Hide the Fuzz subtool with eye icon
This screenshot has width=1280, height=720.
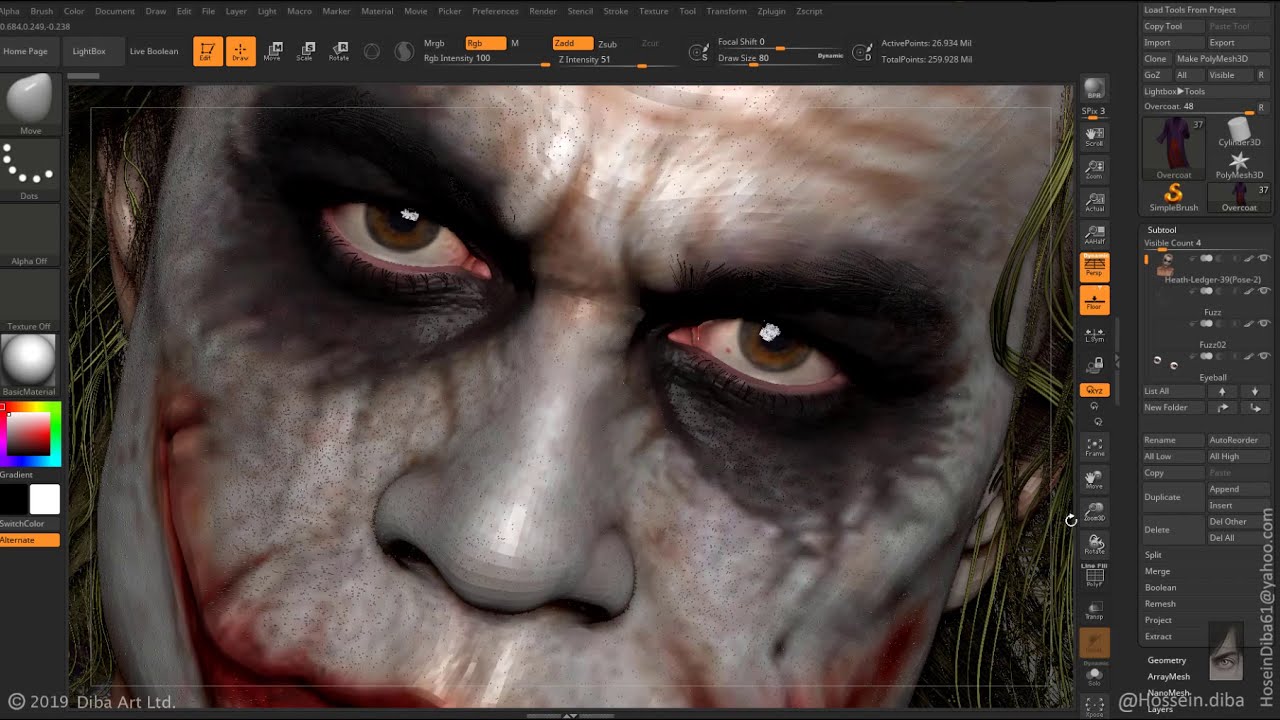click(1264, 291)
